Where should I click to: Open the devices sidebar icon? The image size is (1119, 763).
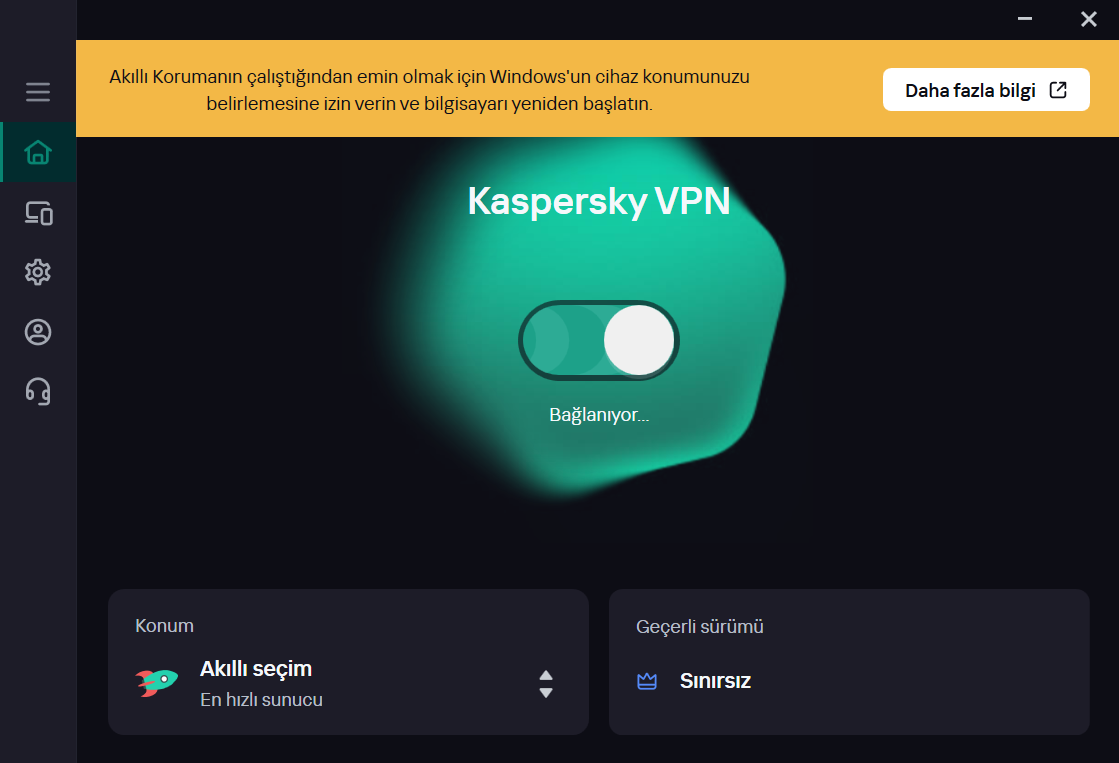tap(38, 212)
